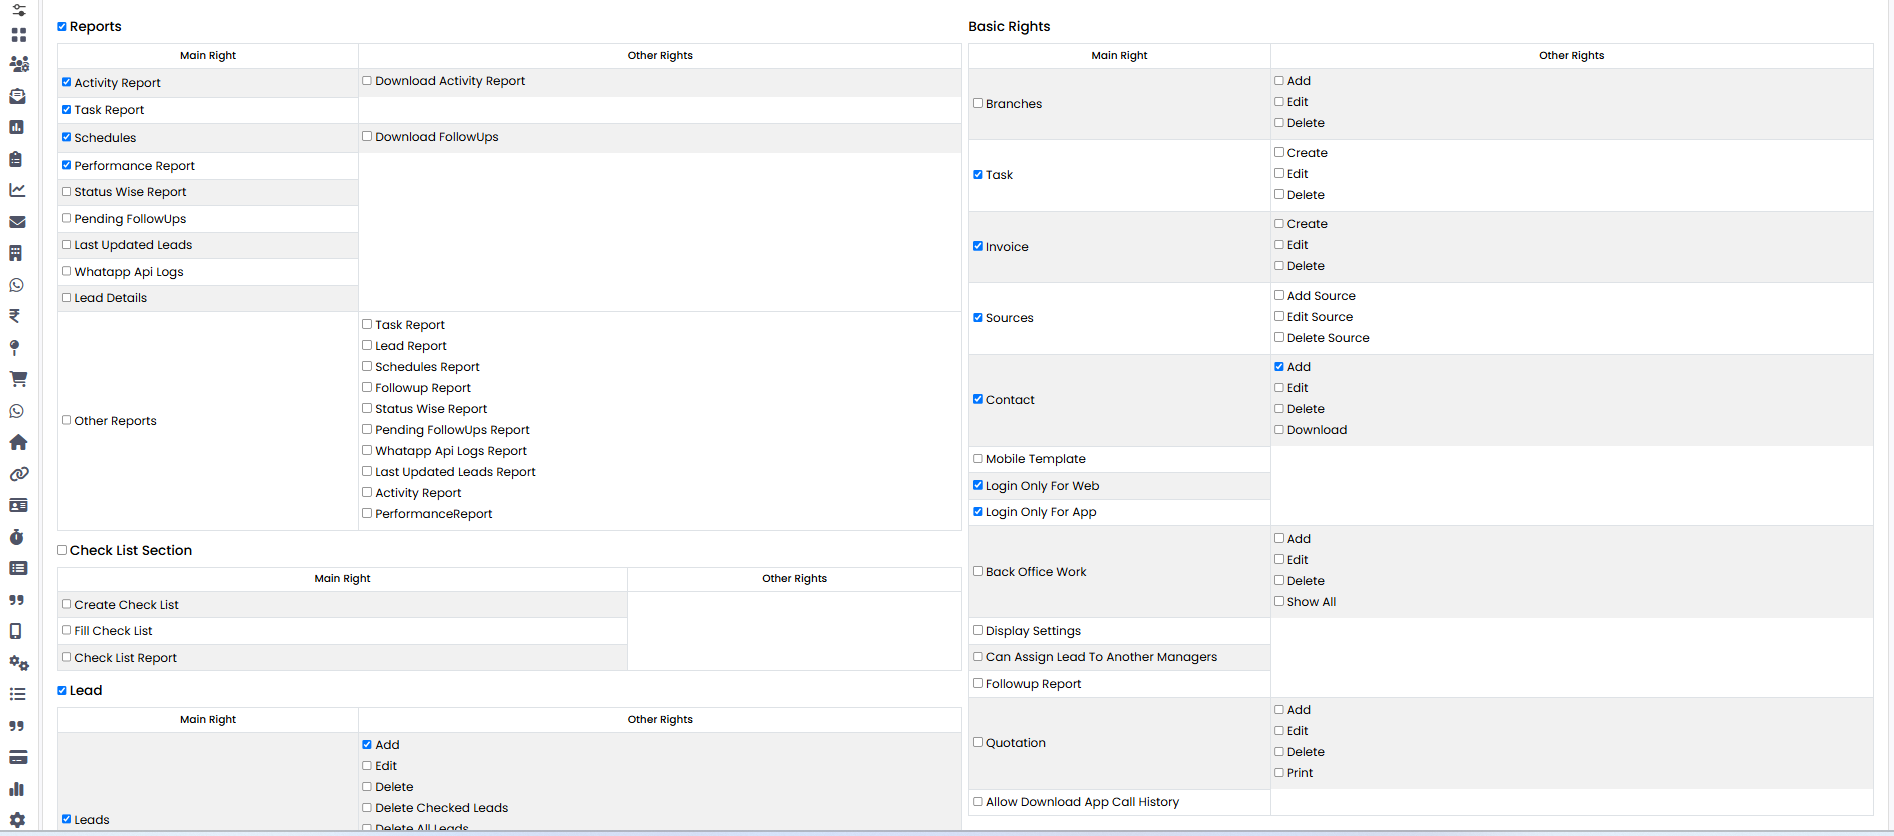Click the shopping cart sidebar icon
The width and height of the screenshot is (1894, 836).
pyautogui.click(x=17, y=379)
